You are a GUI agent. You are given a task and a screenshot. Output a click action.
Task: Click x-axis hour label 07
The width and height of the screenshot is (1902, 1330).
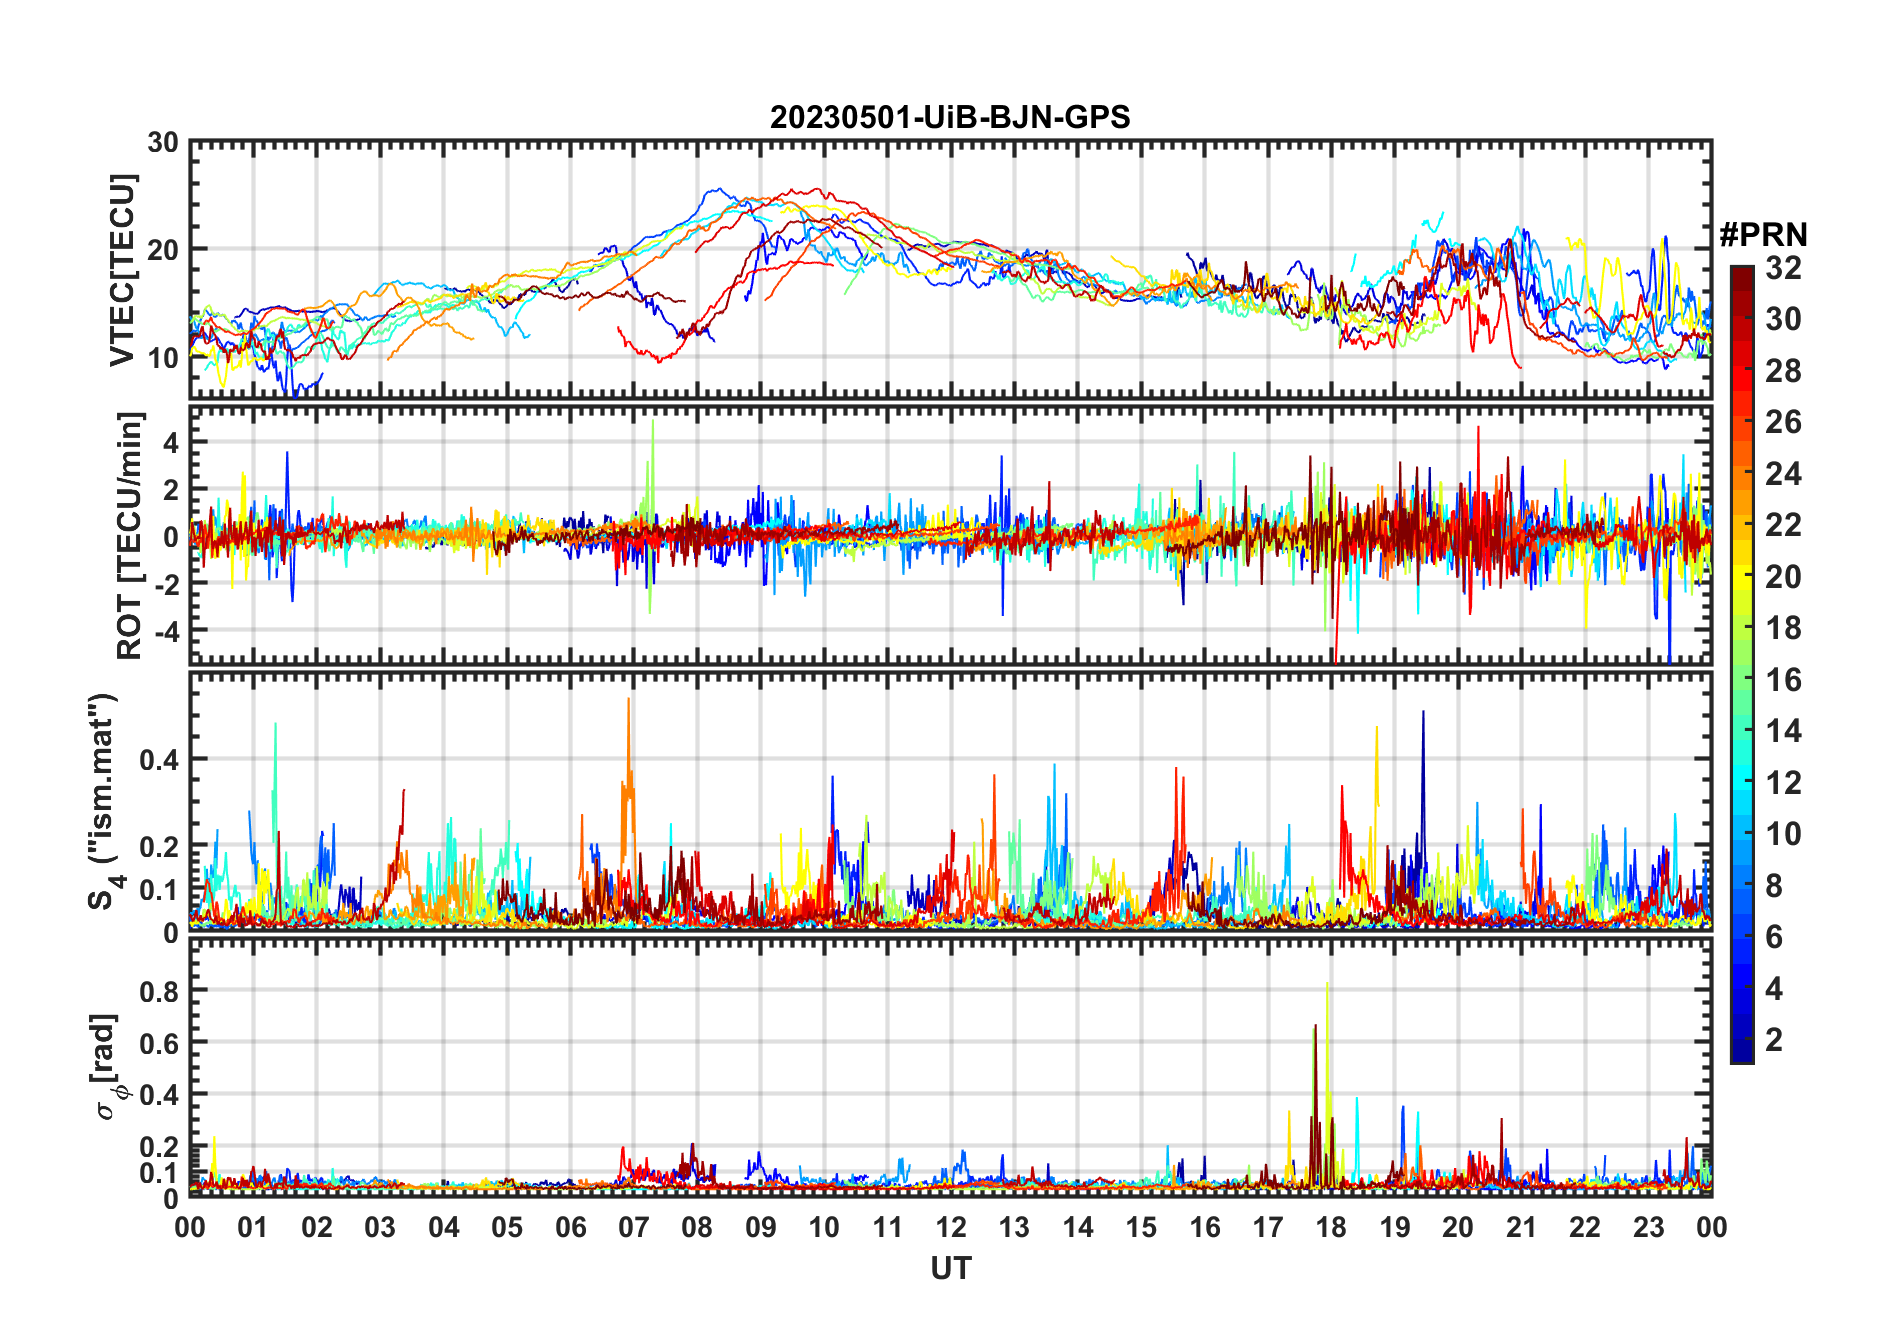click(x=634, y=1227)
